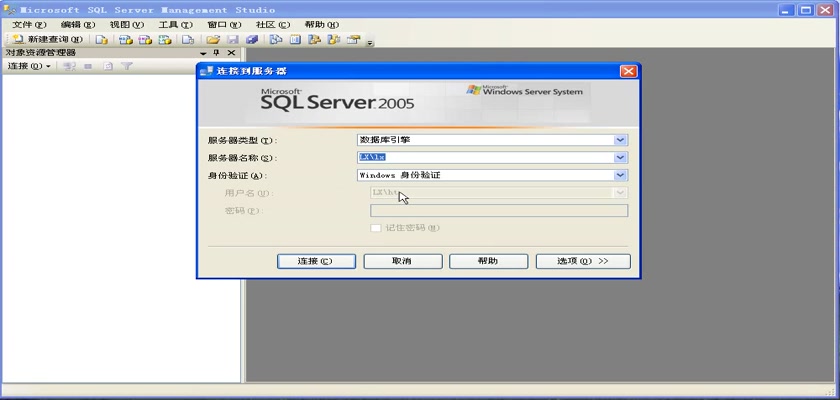Image resolution: width=840 pixels, height=400 pixels.
Task: Click the Template Explorer toolbar icon
Action: point(334,40)
